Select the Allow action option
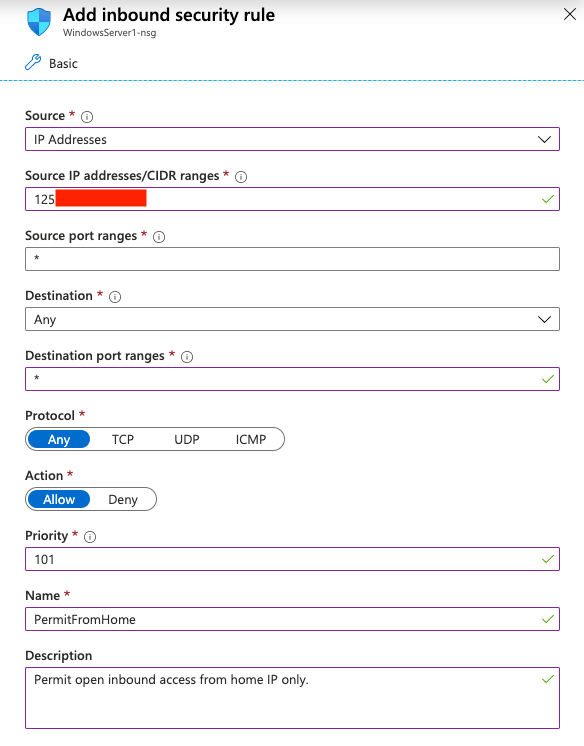This screenshot has width=584, height=746. click(59, 499)
